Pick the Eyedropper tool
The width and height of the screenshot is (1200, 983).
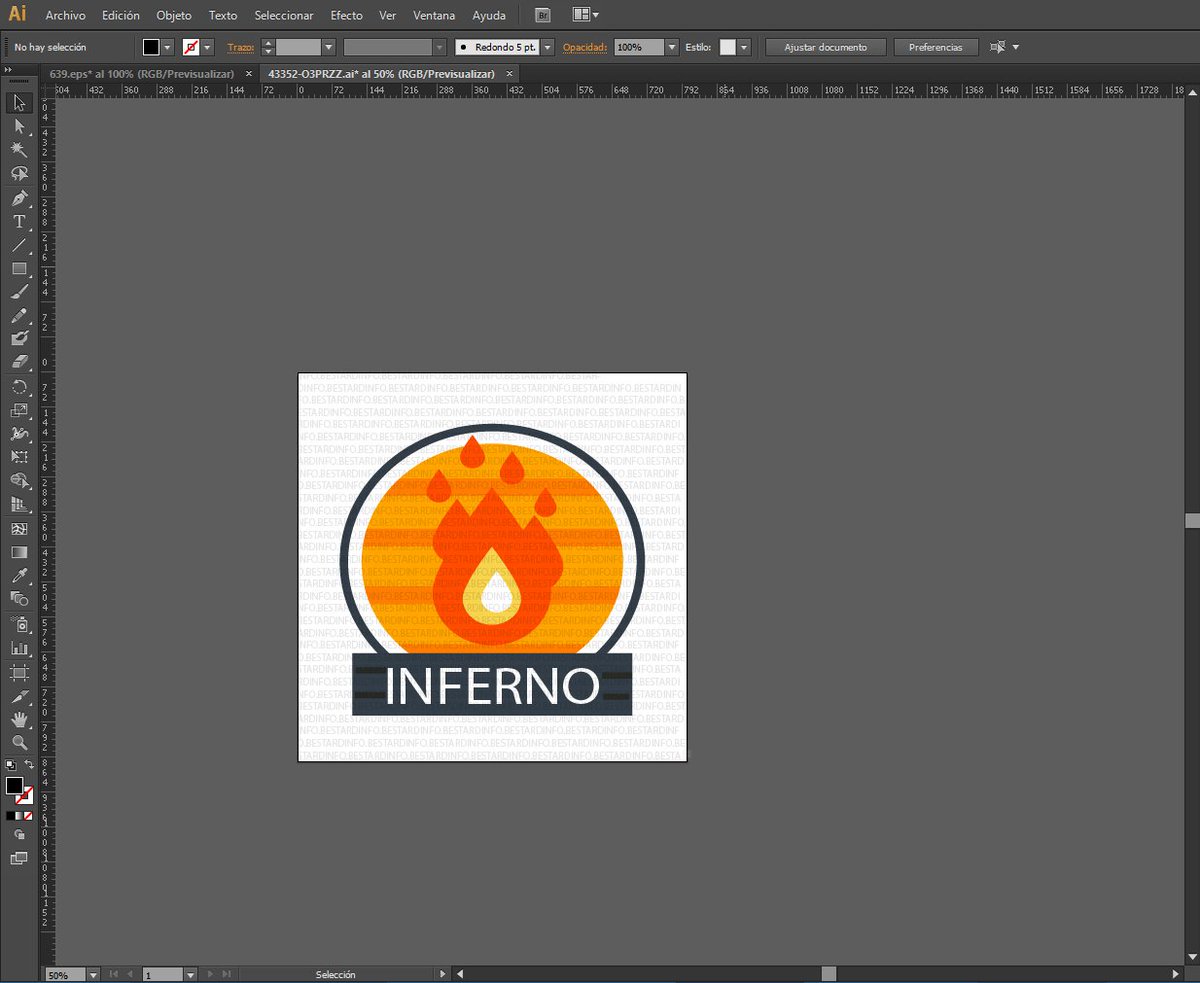click(x=18, y=575)
